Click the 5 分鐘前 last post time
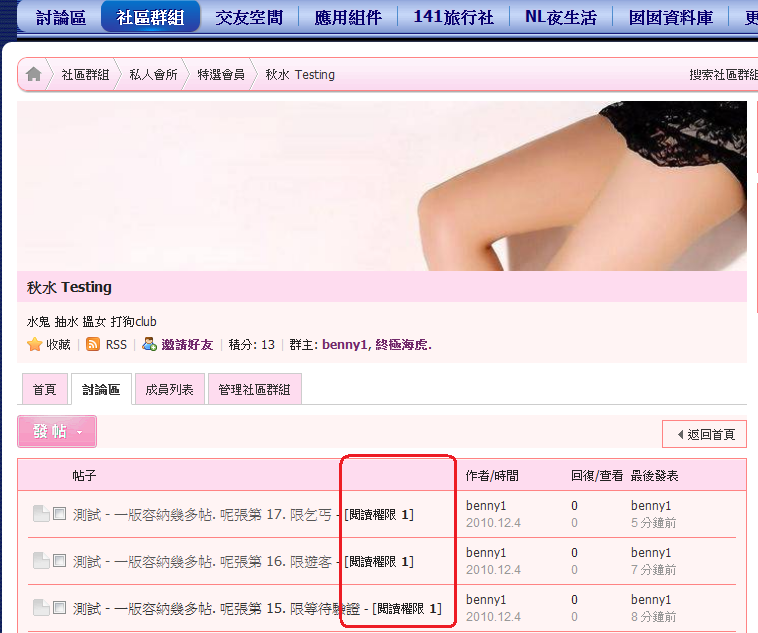Screen dimensions: 758x633 653,523
